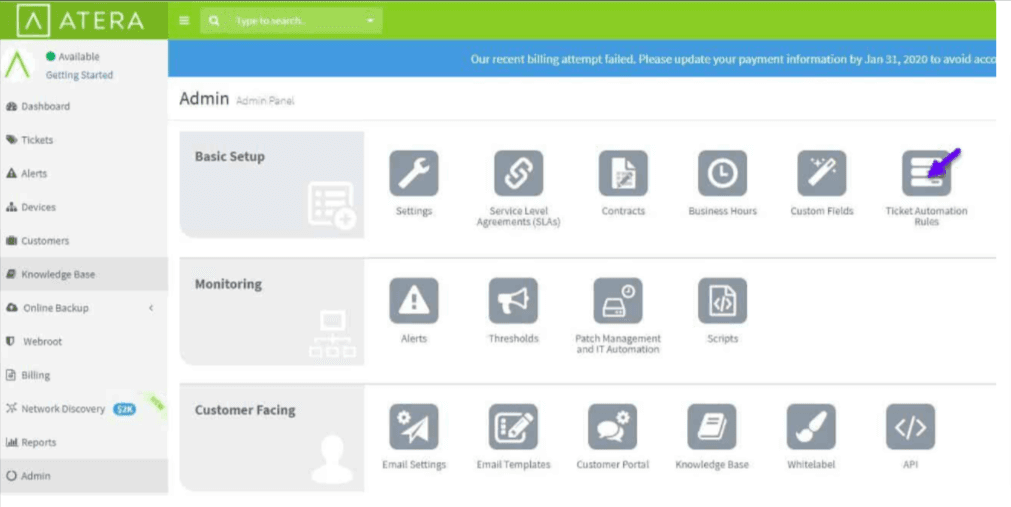Click the Atera logo in header
1011x507 pixels.
coord(81,20)
